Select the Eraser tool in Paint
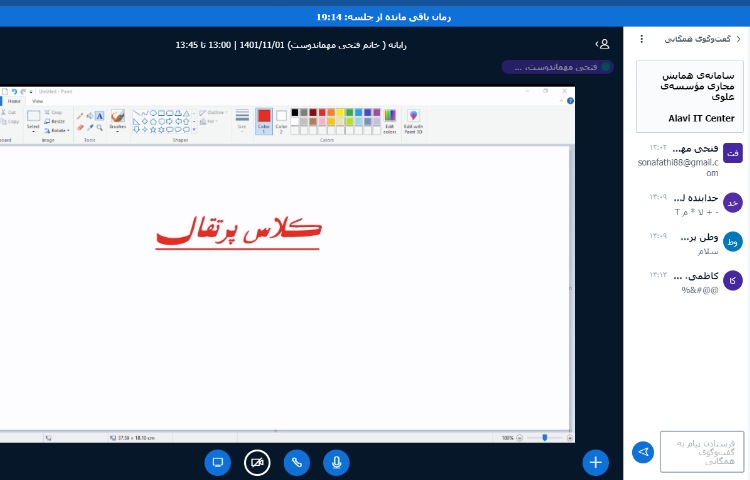750x480 pixels. [80, 127]
